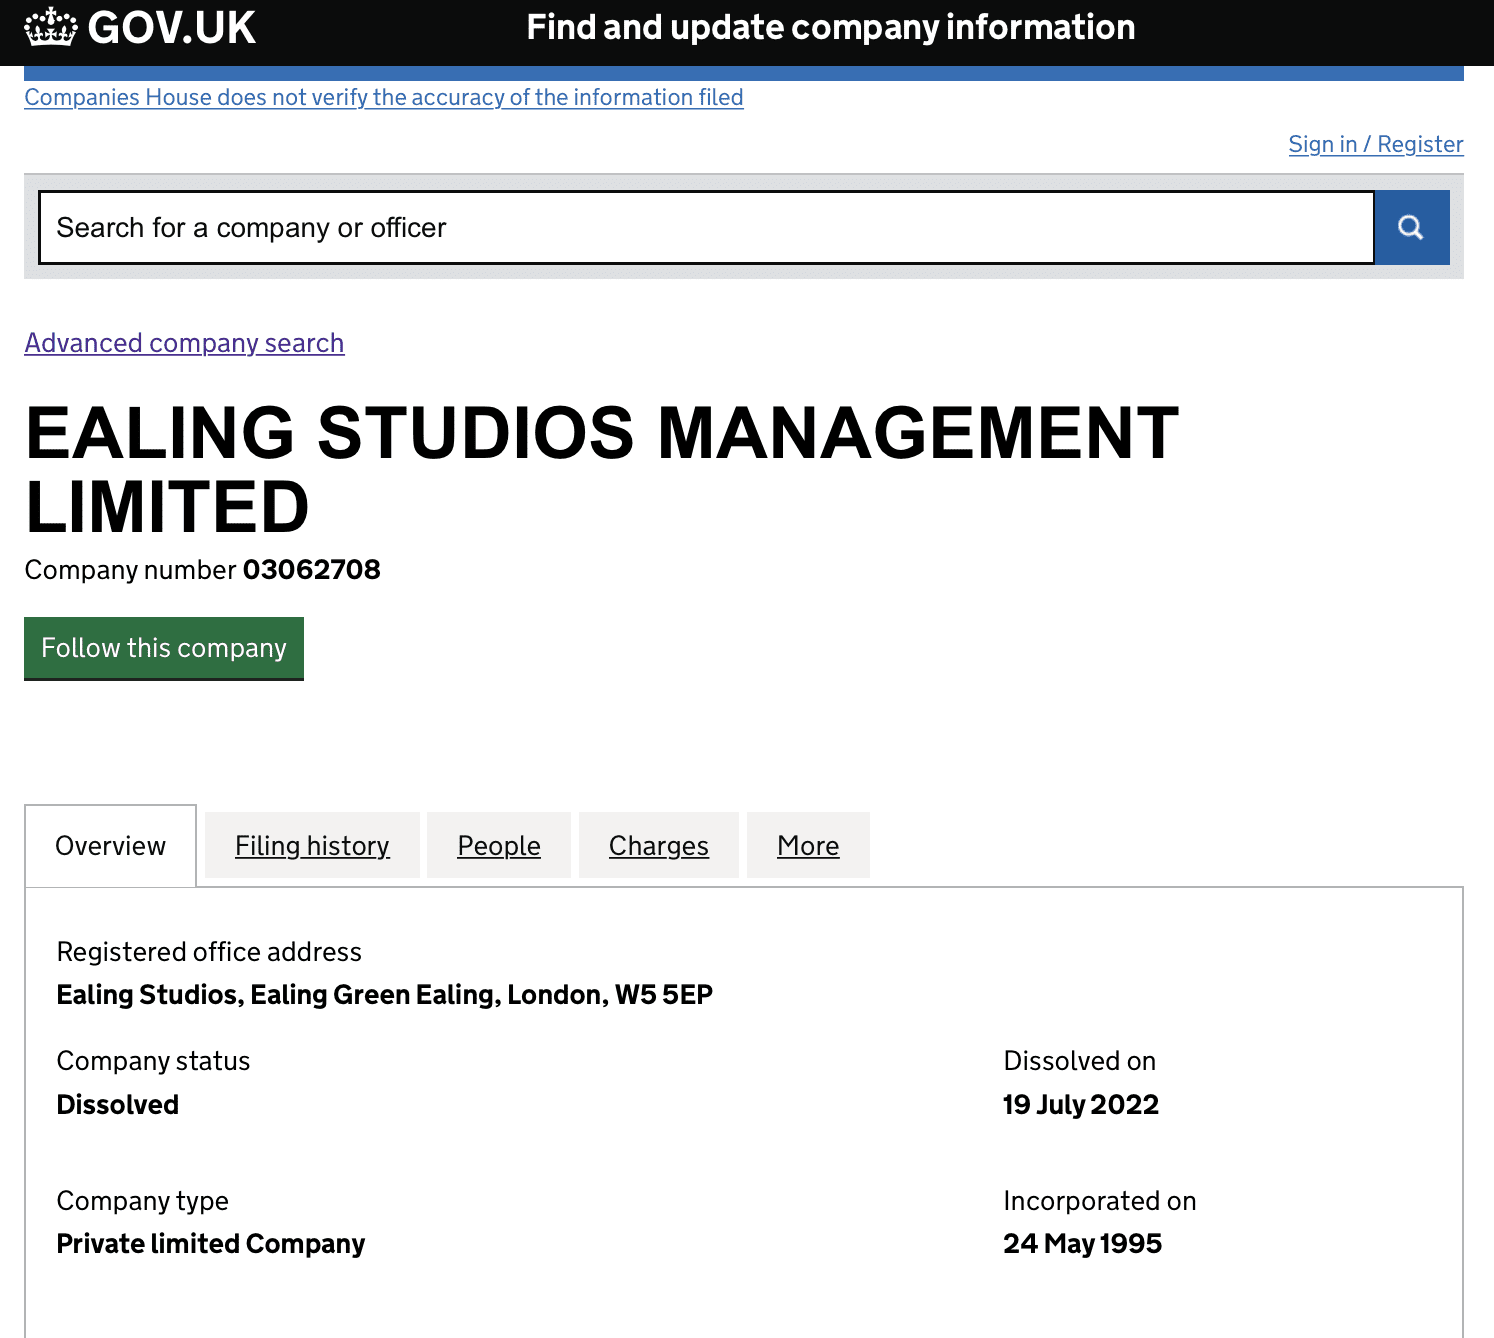1494x1338 pixels.
Task: Select the Overview tab
Action: 110,846
